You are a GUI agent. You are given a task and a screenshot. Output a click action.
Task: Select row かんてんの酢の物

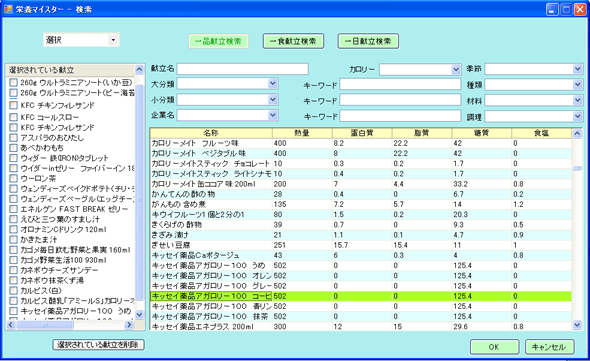[x=361, y=194]
